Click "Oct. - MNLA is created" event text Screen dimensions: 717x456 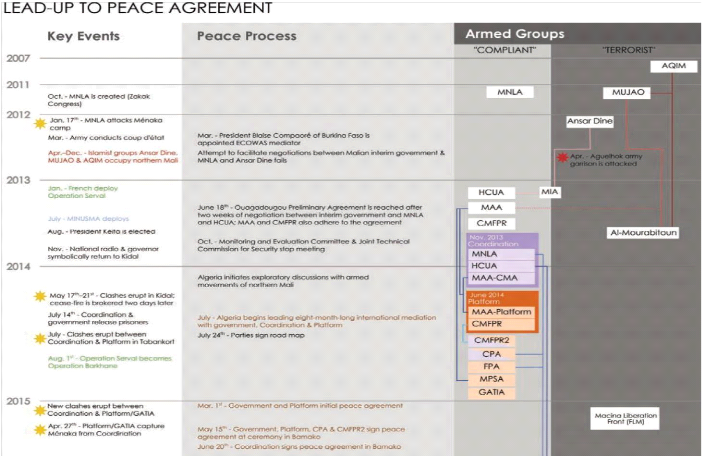coord(99,100)
